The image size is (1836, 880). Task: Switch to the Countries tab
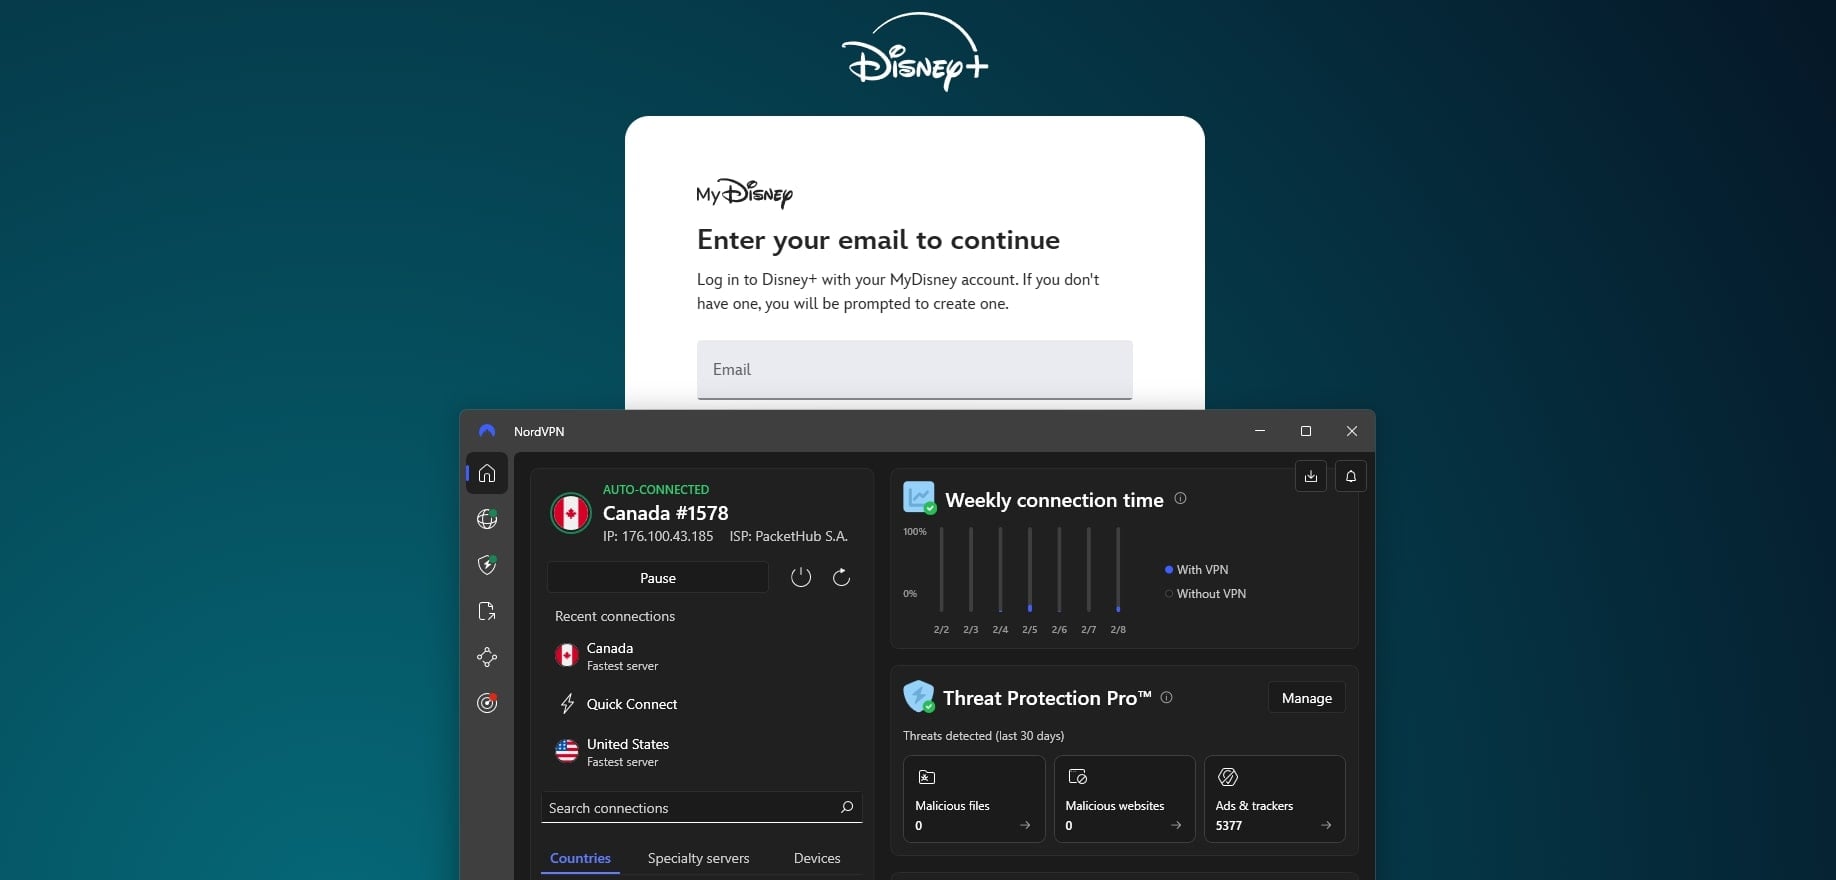coord(580,858)
